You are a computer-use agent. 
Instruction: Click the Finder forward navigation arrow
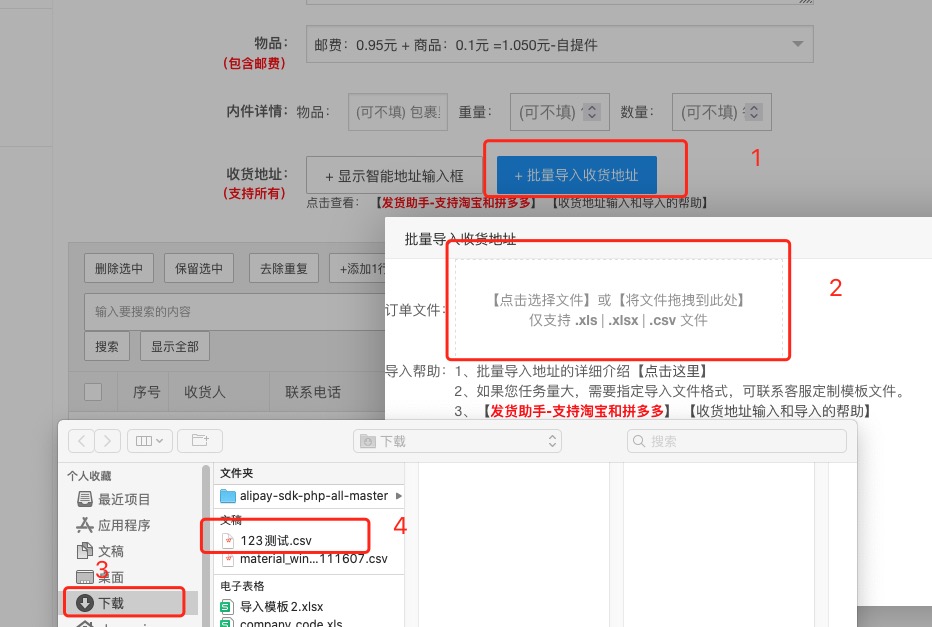point(108,441)
